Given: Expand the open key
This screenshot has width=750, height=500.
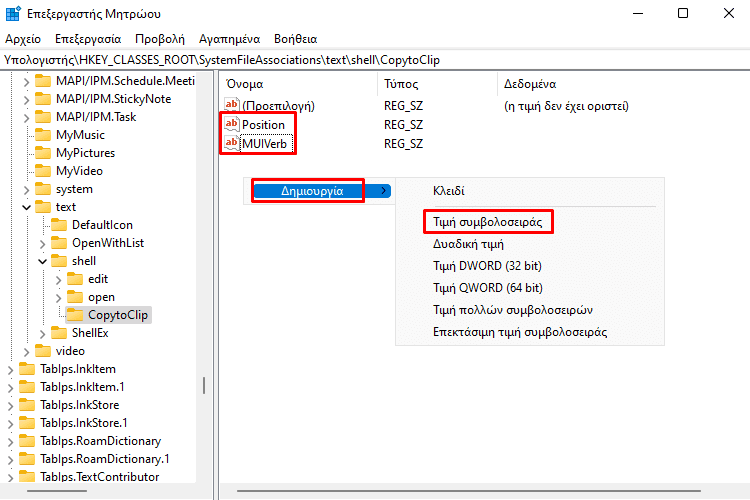Looking at the screenshot, I should point(58,298).
